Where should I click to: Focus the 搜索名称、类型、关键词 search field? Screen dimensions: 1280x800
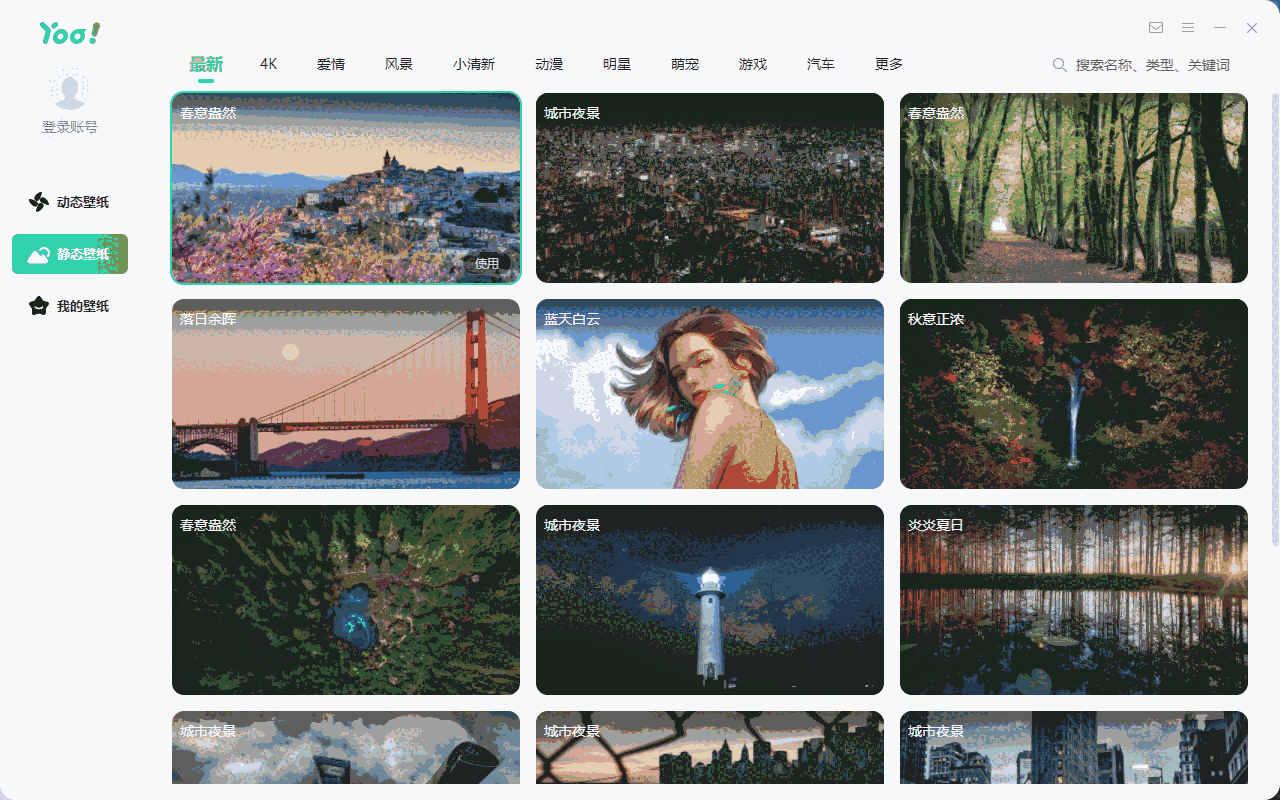[1152, 65]
